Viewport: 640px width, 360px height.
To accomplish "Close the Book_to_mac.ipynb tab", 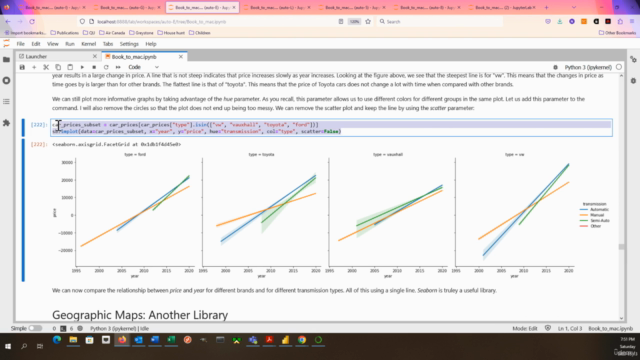I will (x=181, y=57).
